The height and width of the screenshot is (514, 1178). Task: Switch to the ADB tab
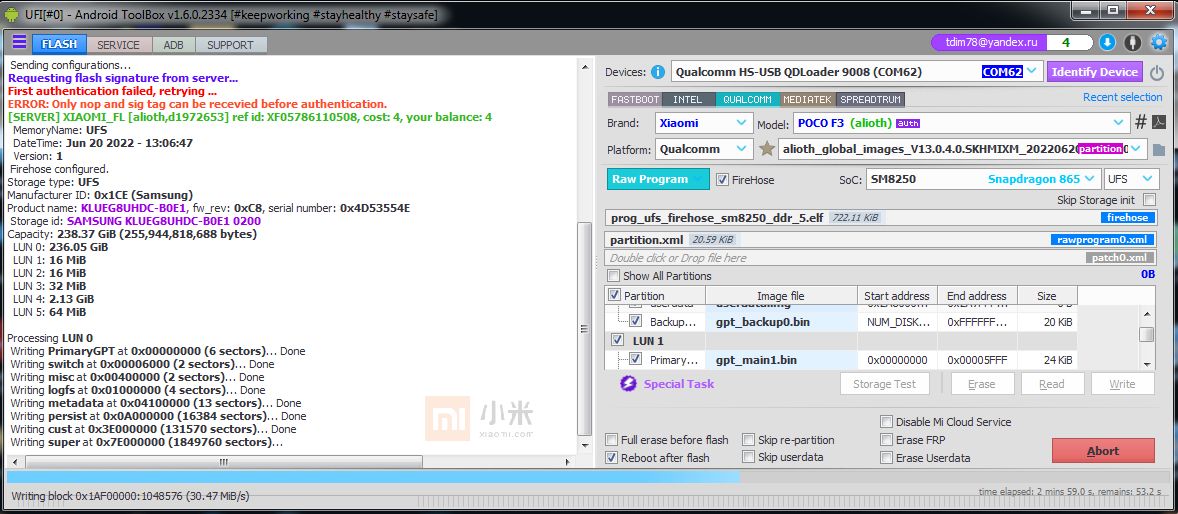click(x=174, y=44)
